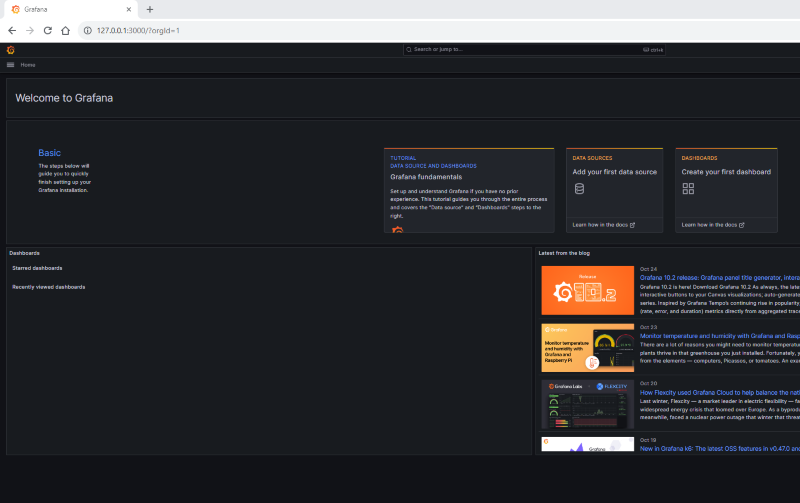This screenshot has height=503, width=800.
Task: Open Grafana 10.2 release blog link
Action: coord(719,278)
